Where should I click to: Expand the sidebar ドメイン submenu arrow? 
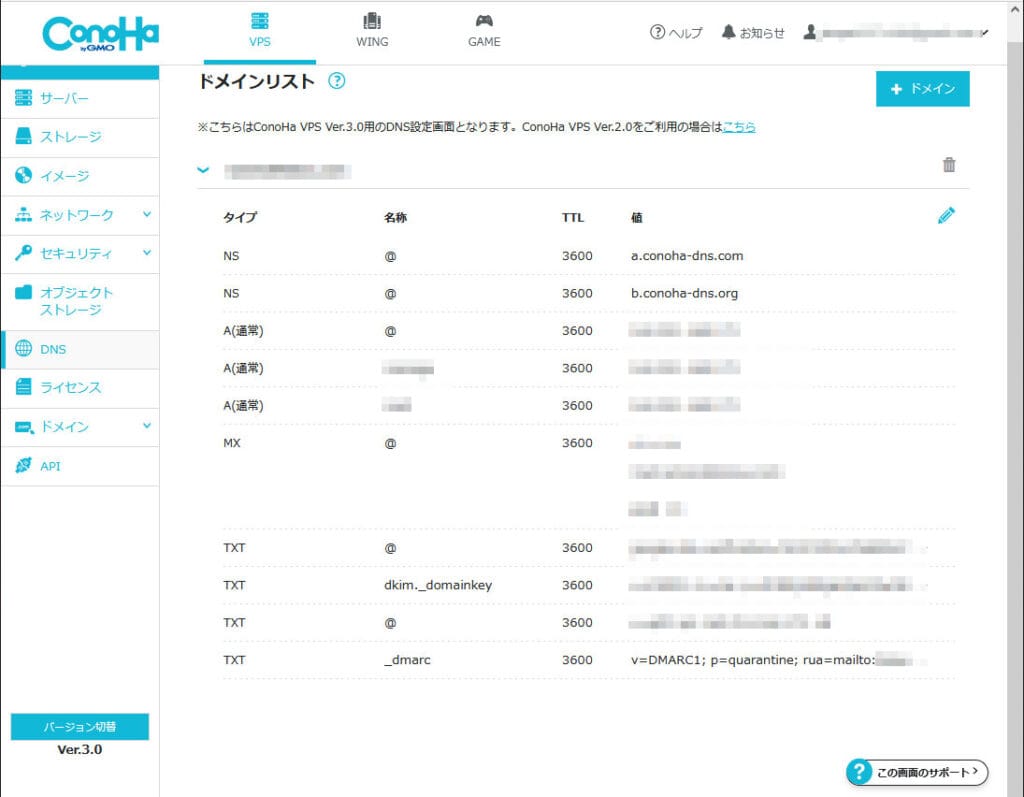[x=147, y=426]
